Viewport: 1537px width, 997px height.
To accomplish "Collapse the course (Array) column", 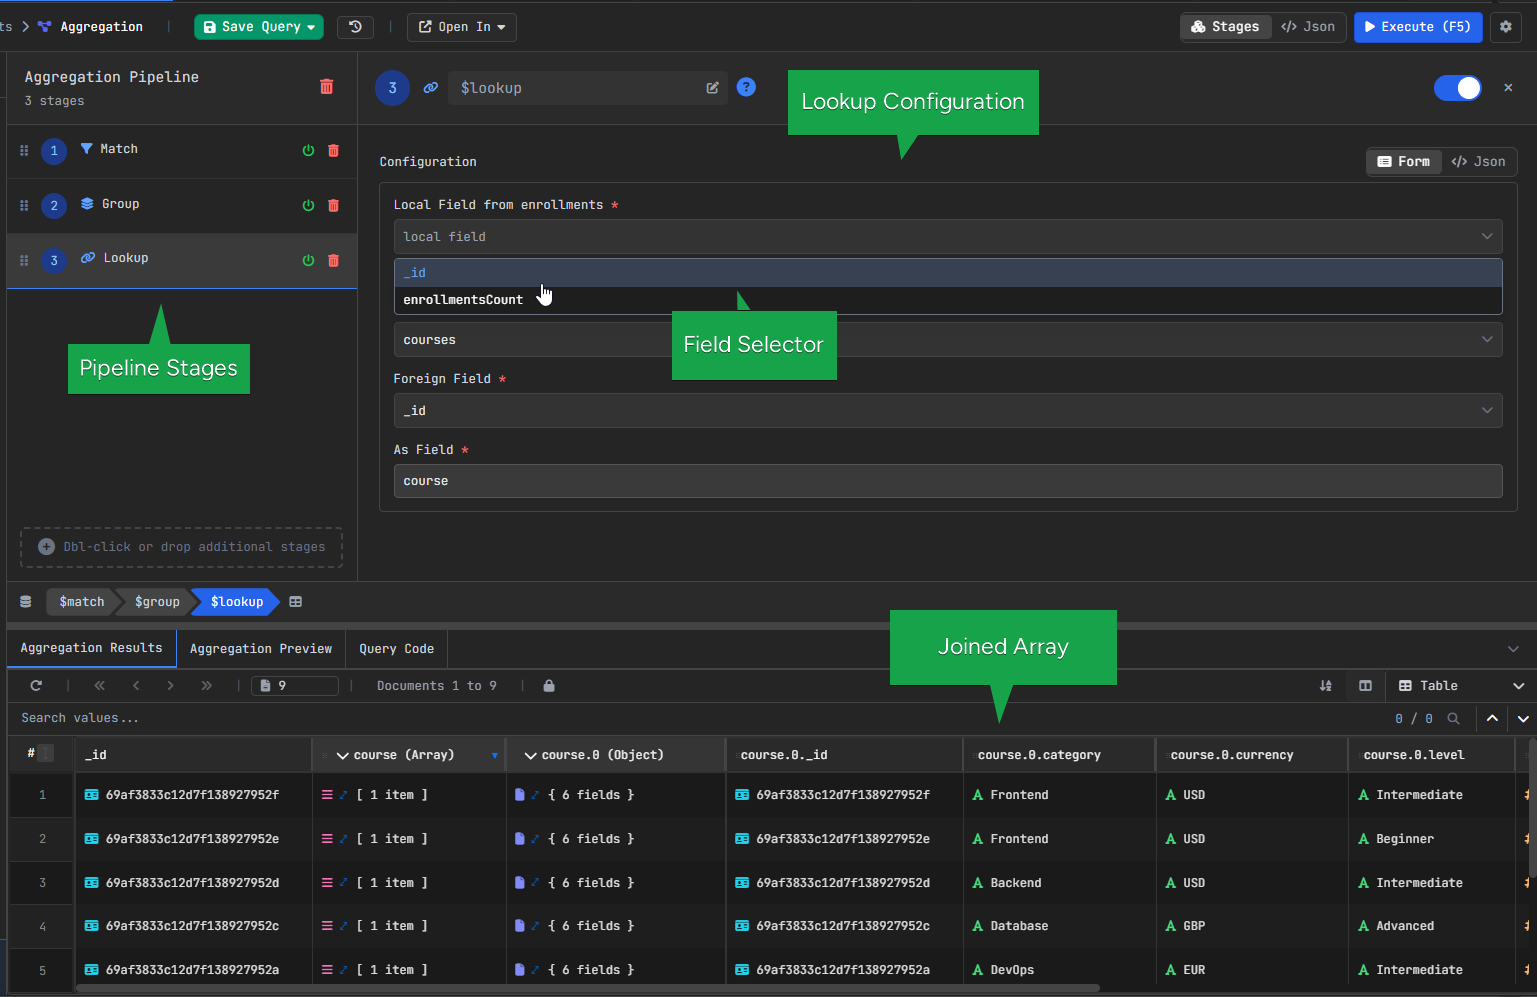I will pos(343,756).
